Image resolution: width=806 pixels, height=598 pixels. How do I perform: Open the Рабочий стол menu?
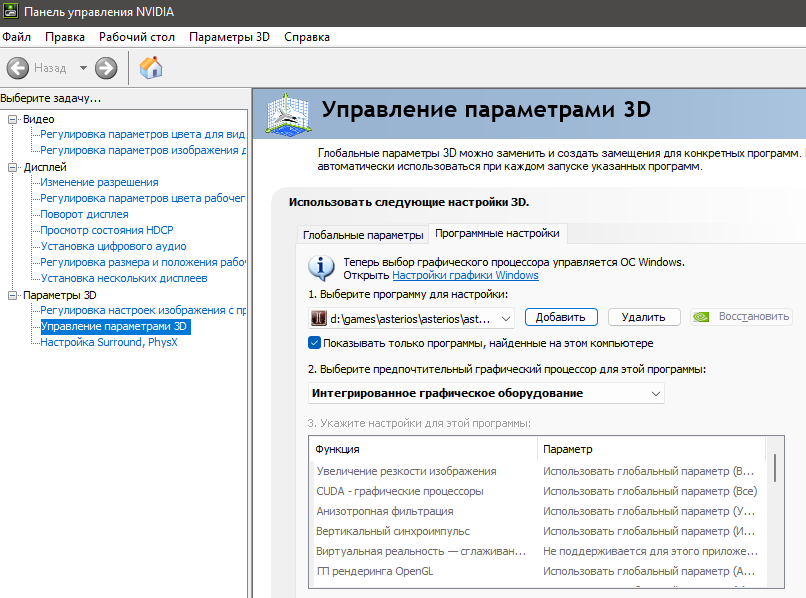click(137, 37)
